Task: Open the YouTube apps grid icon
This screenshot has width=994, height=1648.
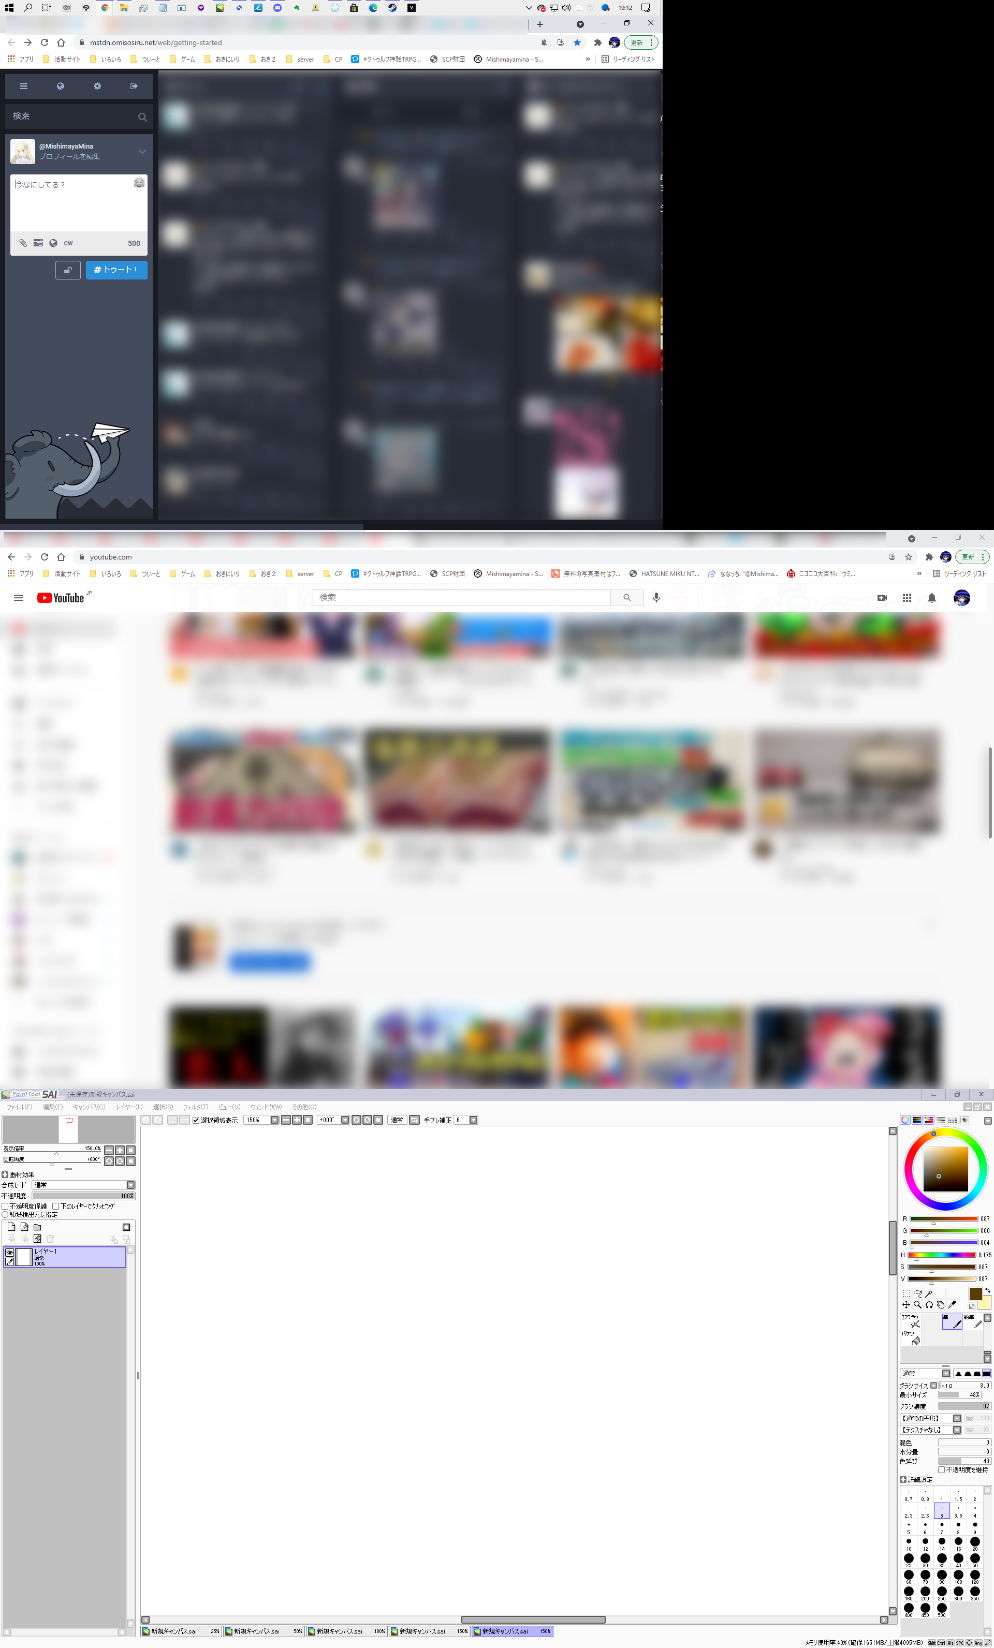Action: click(x=907, y=598)
